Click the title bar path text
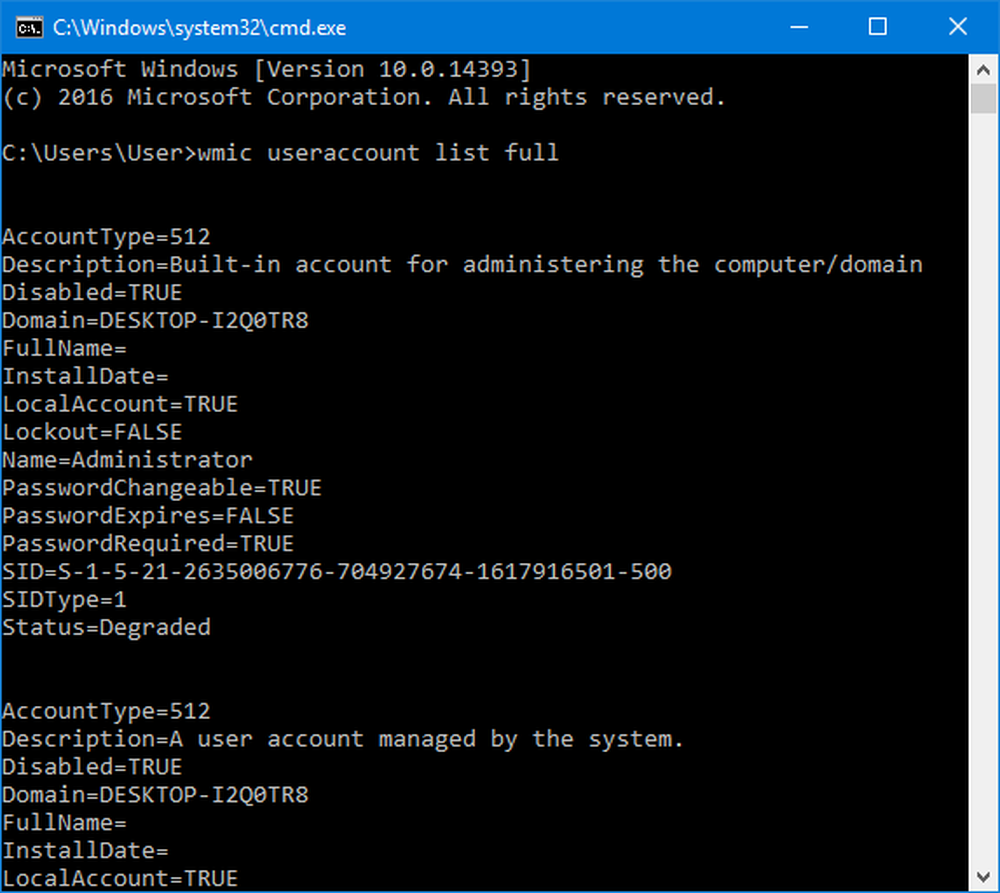 pyautogui.click(x=198, y=28)
